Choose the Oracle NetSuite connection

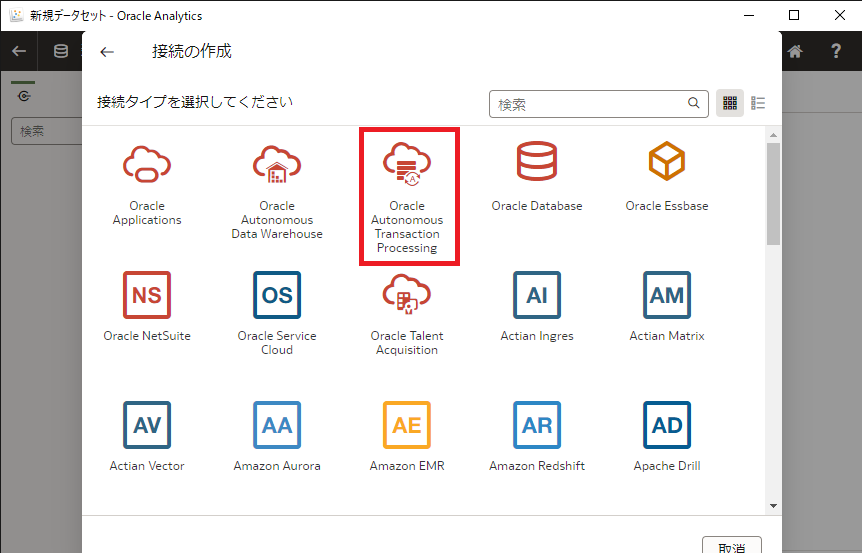(147, 295)
